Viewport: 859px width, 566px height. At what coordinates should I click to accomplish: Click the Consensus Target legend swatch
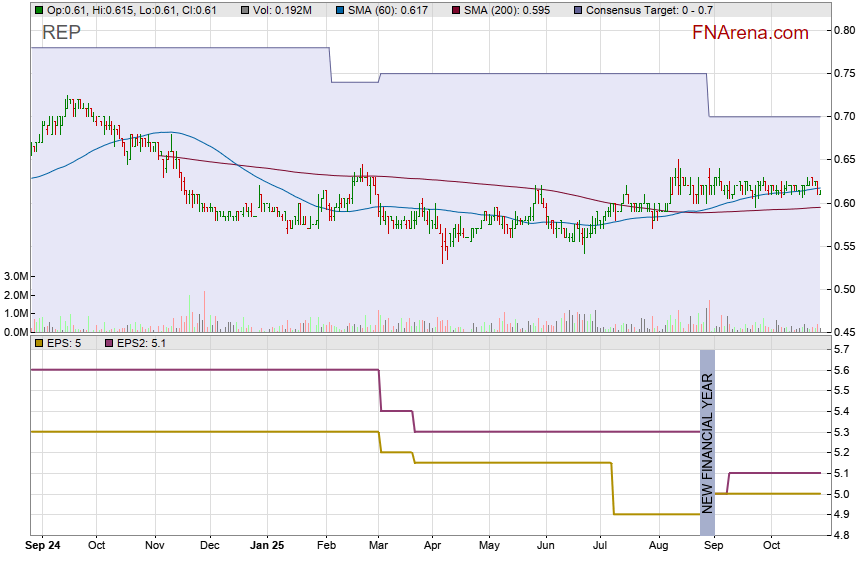pos(578,9)
